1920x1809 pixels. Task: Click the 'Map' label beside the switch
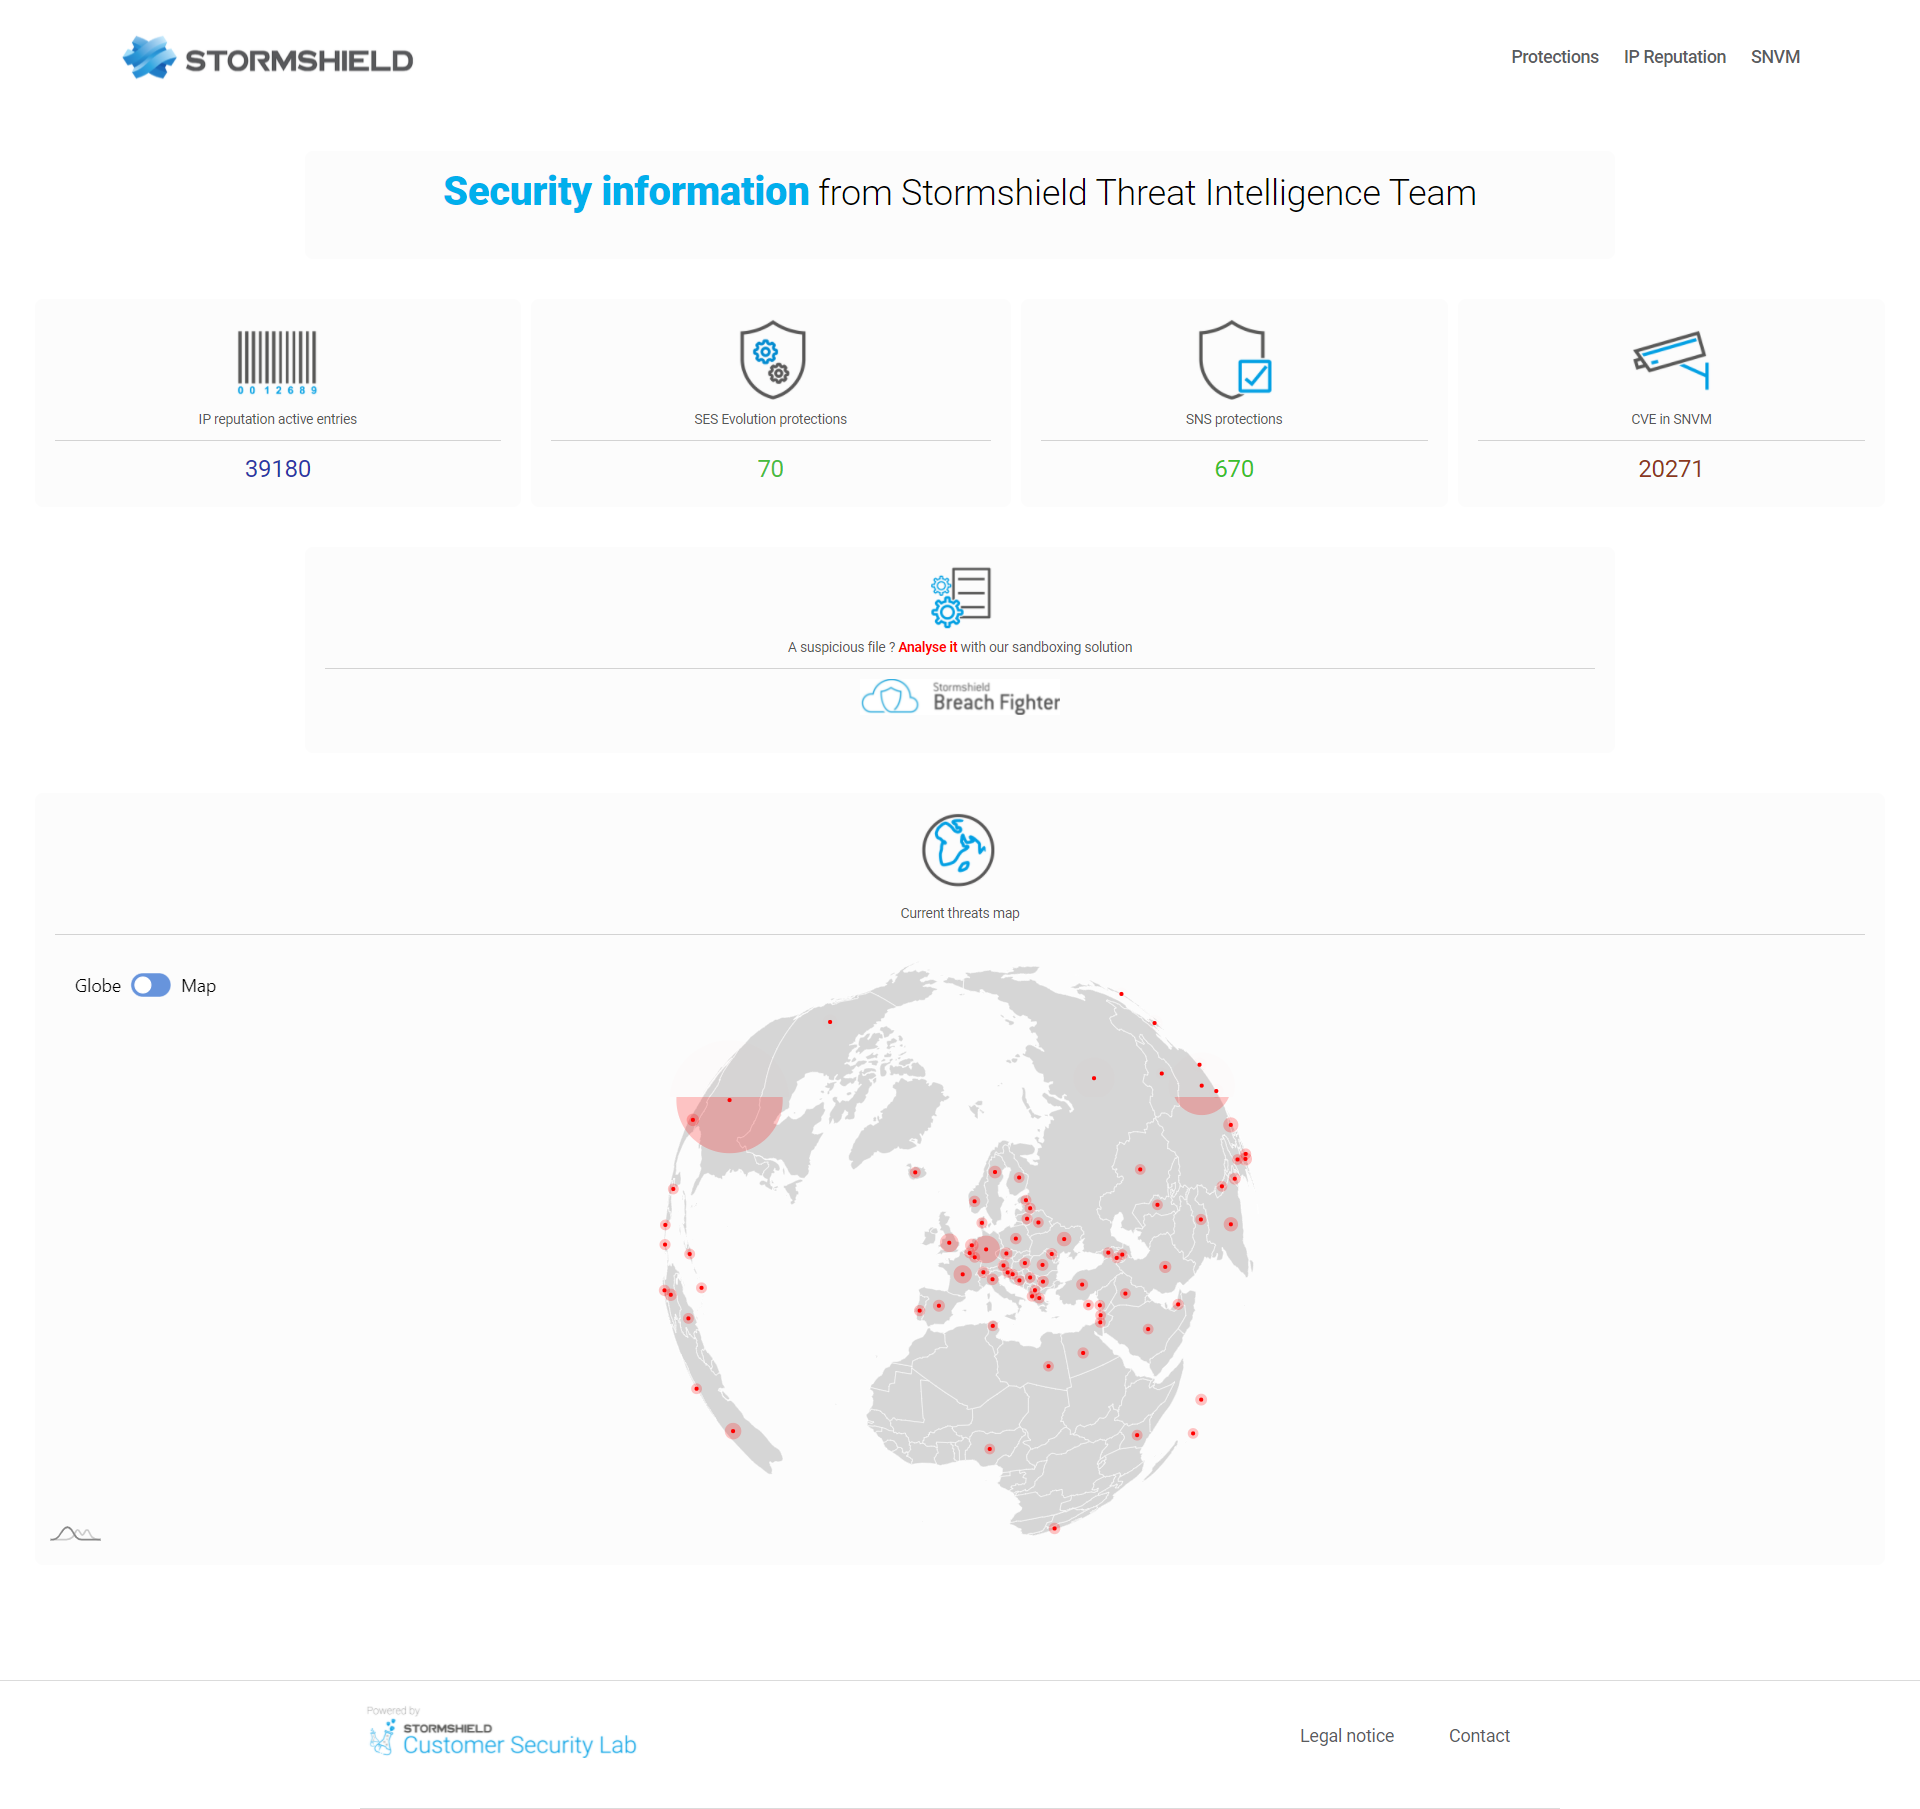198,986
